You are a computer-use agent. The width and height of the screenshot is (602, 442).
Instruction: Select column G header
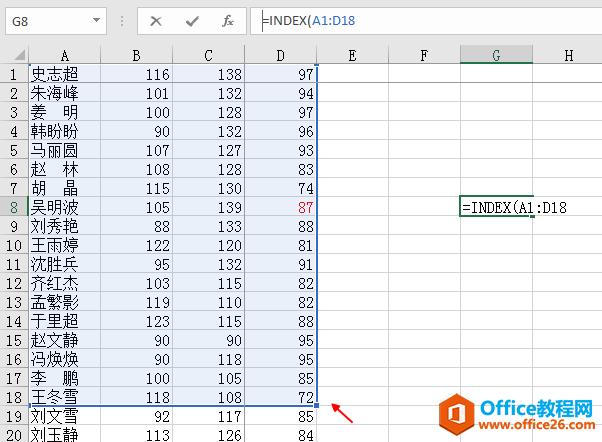click(x=496, y=55)
